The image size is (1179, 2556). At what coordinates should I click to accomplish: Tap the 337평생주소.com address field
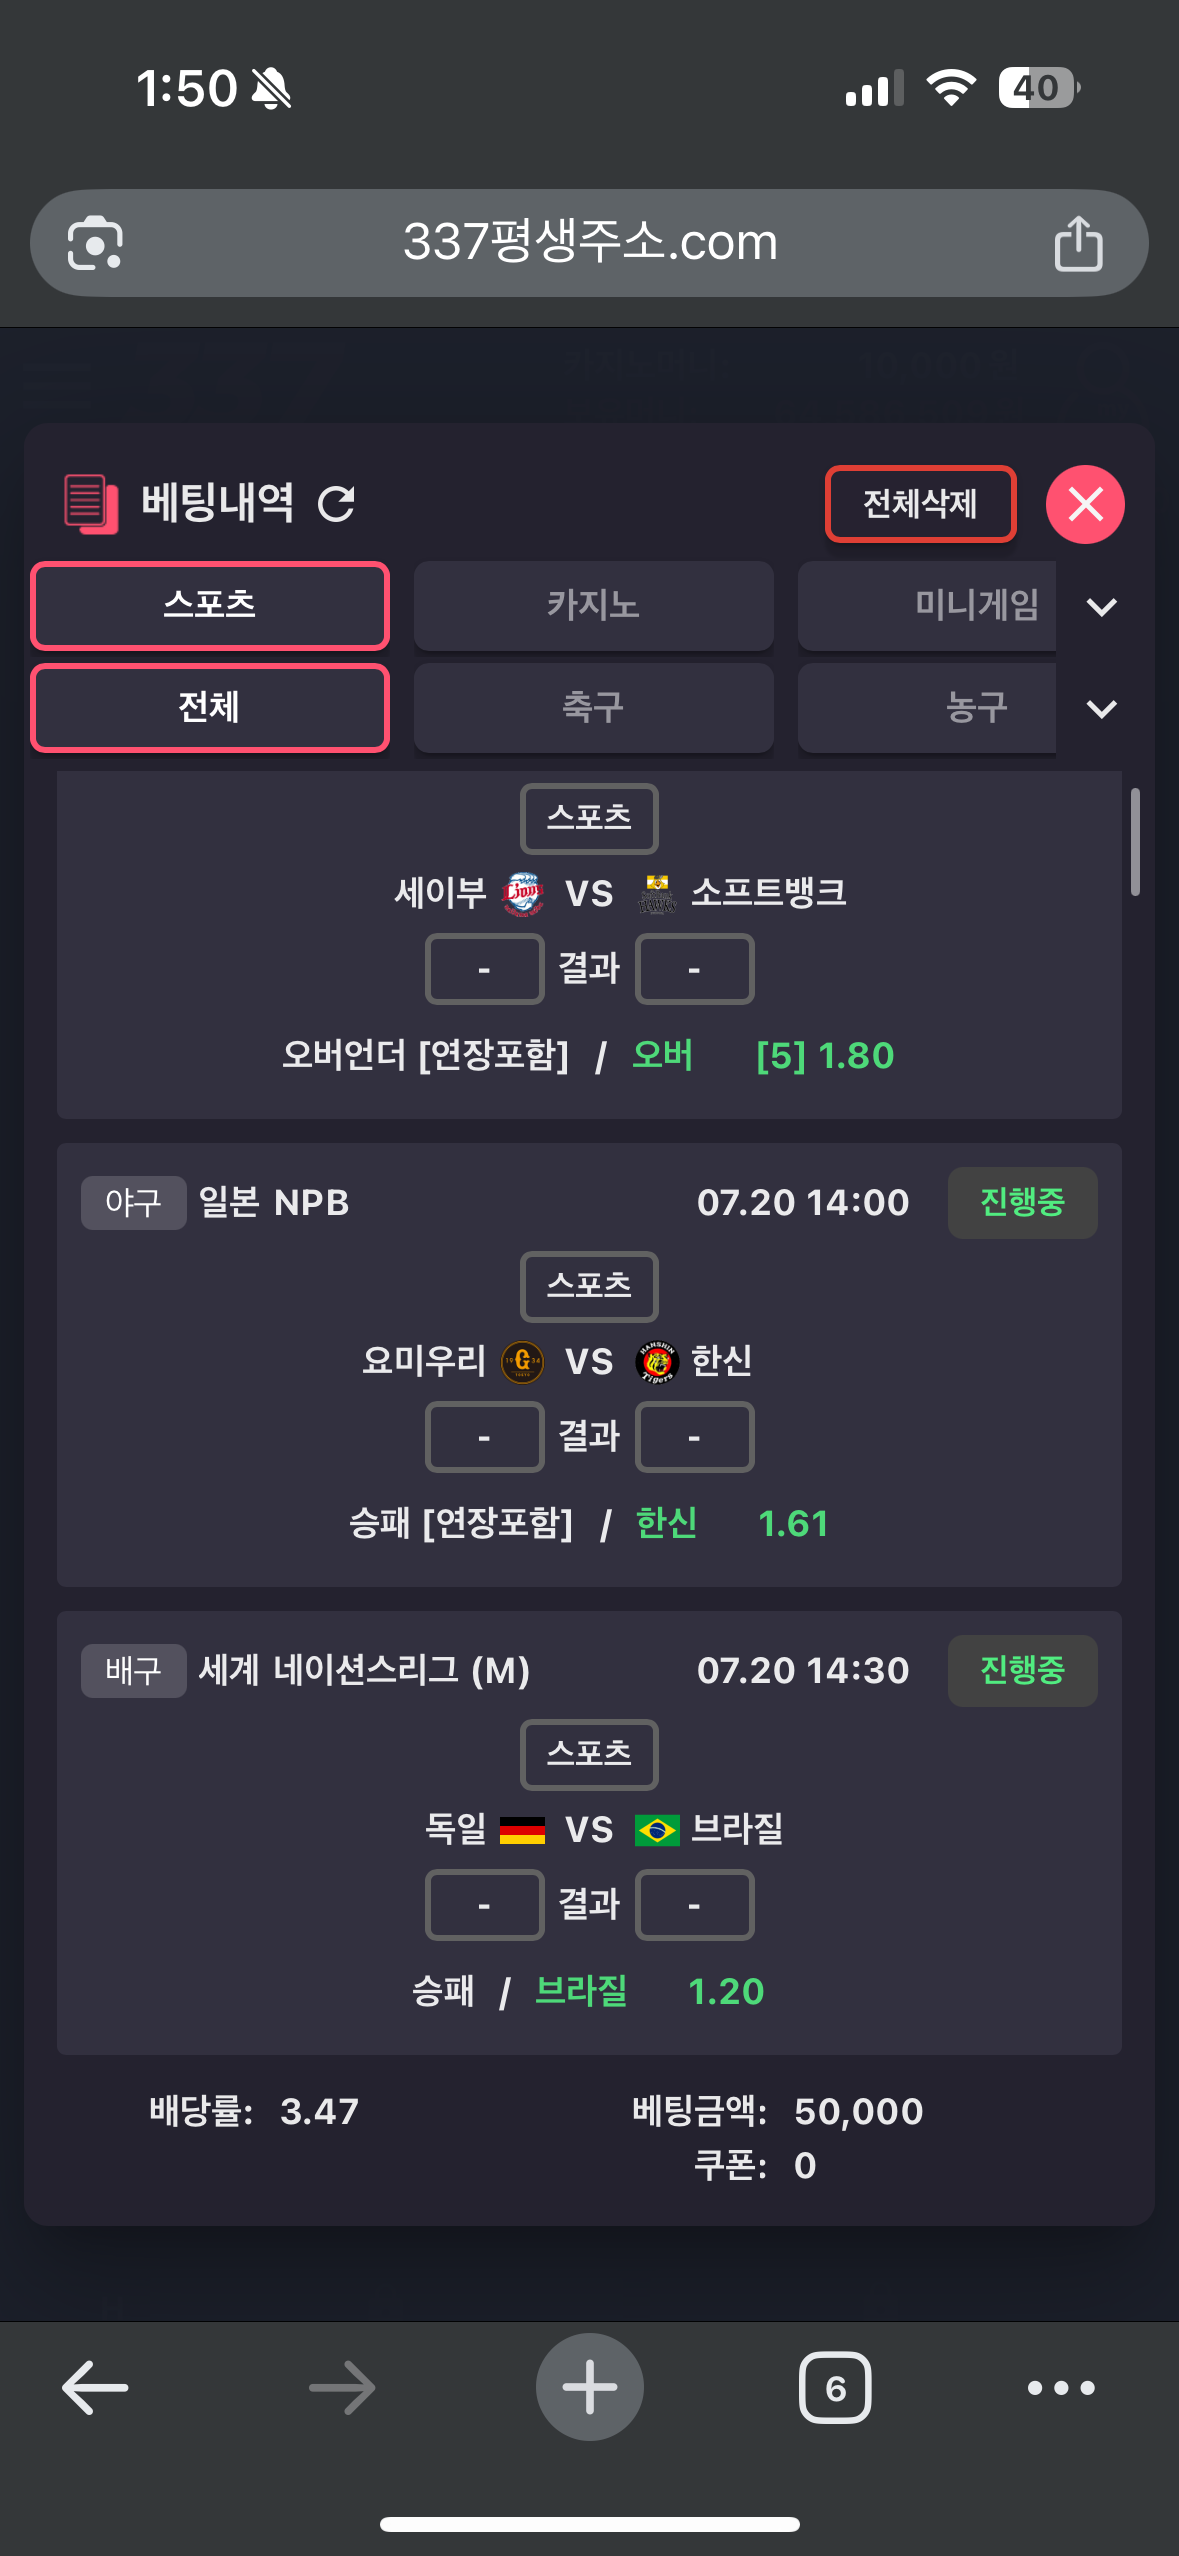589,243
